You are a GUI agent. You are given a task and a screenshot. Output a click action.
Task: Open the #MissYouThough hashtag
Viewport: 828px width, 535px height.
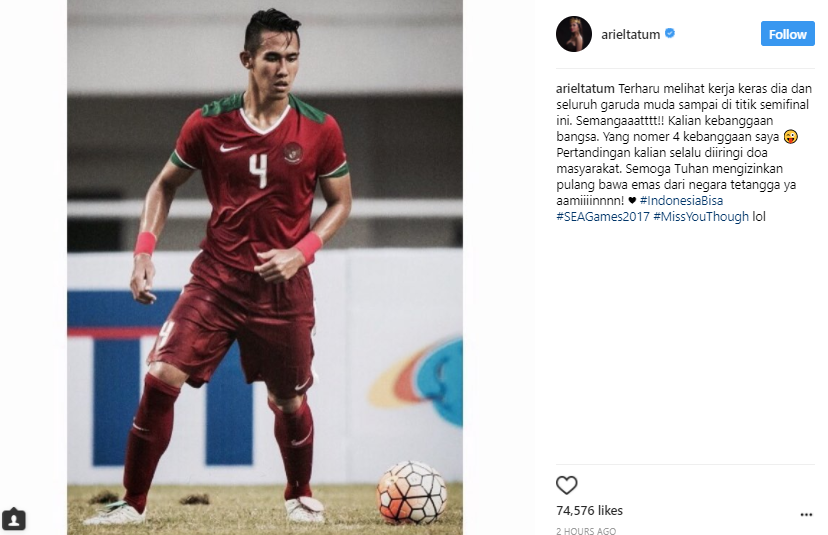coord(701,217)
